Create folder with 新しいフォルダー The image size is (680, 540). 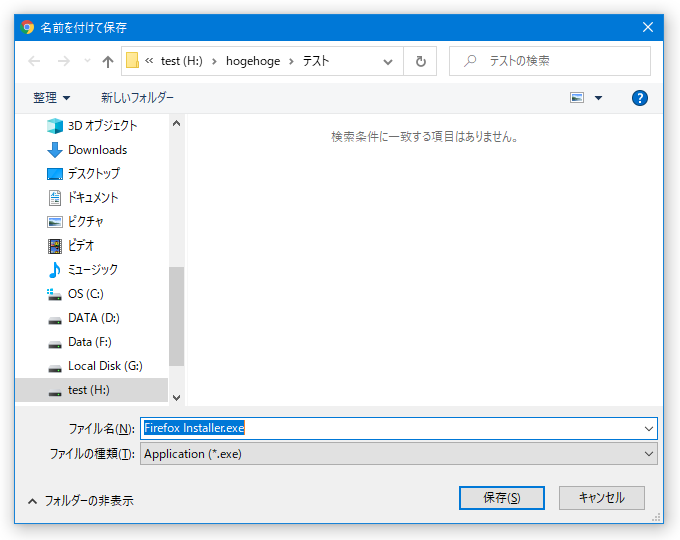pyautogui.click(x=137, y=98)
